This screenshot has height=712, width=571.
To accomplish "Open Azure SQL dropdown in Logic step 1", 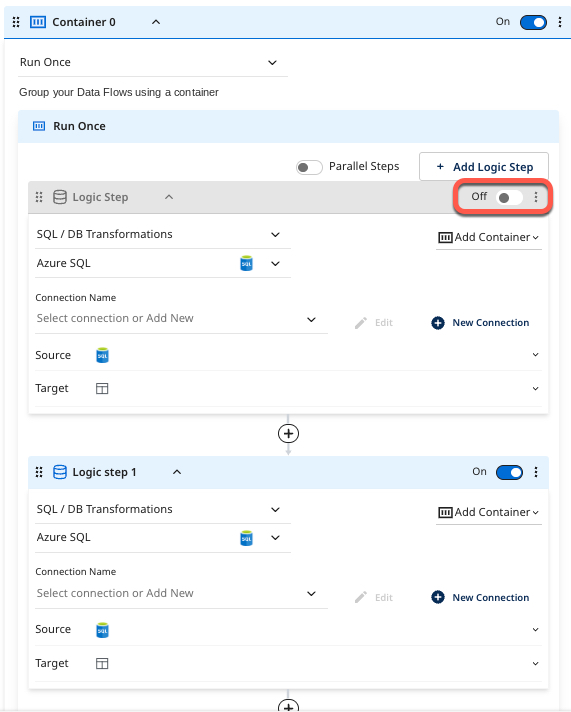I will [163, 538].
